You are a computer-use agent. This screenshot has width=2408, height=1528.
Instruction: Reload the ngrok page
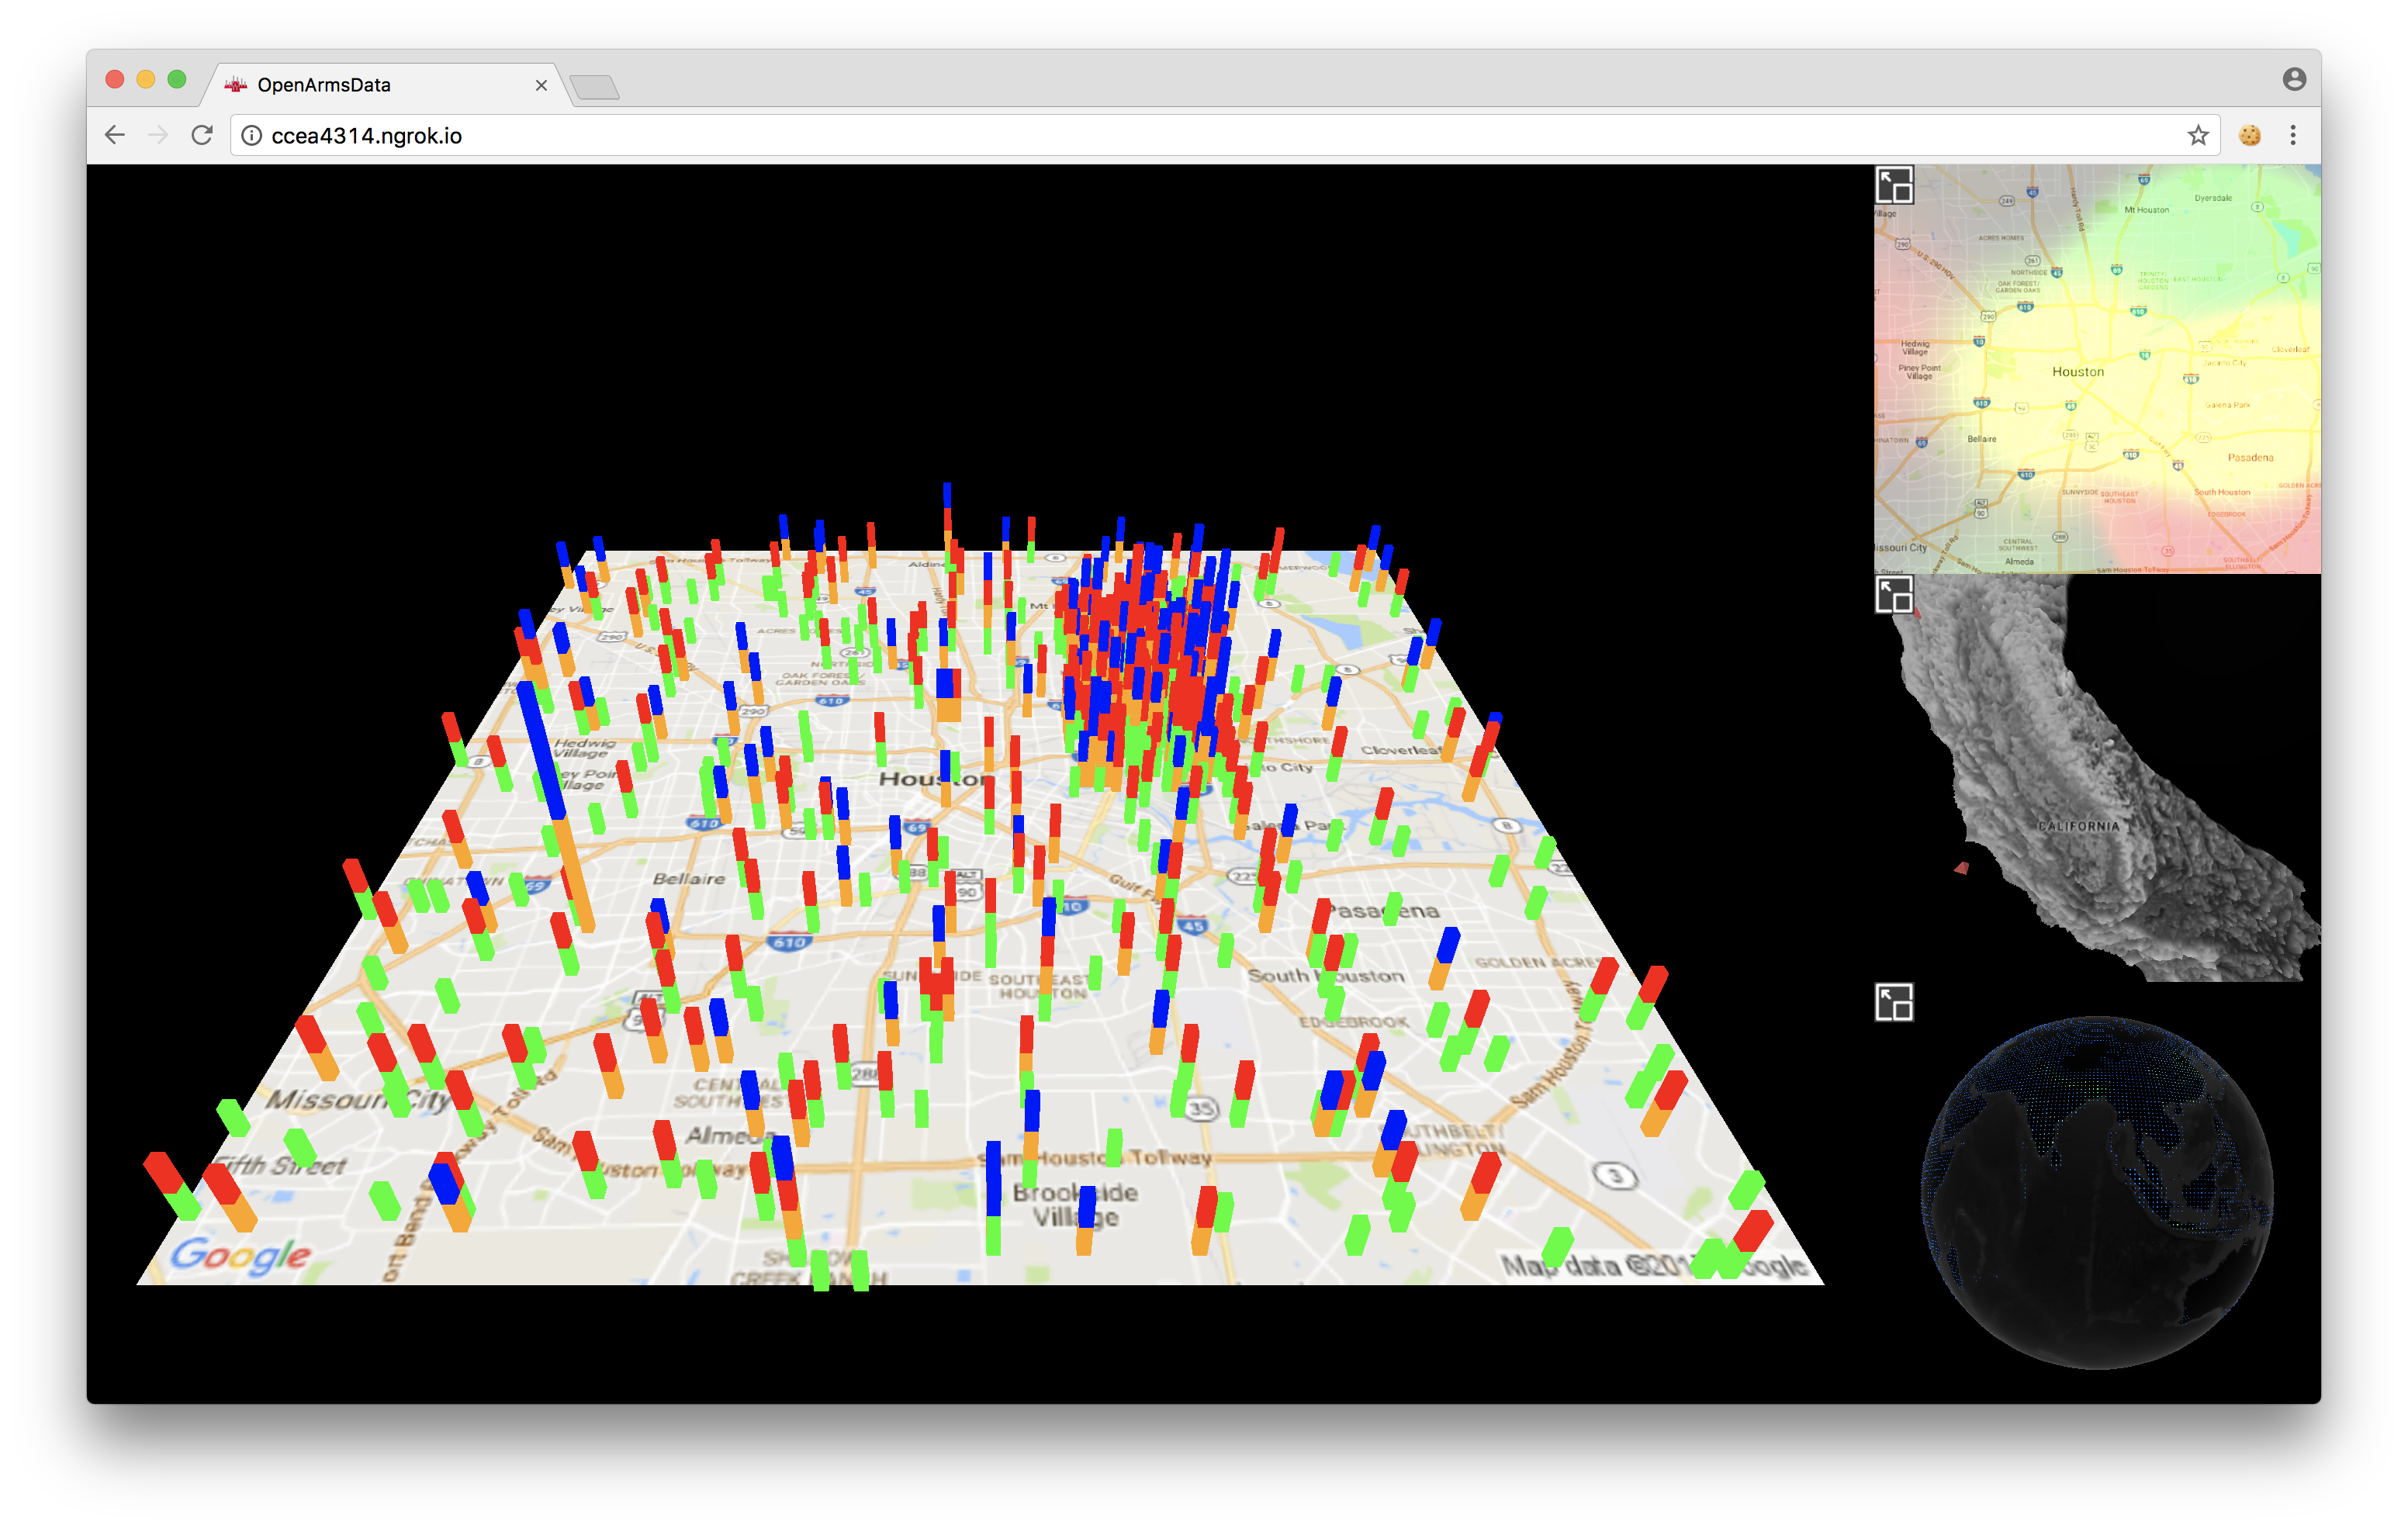[x=202, y=135]
